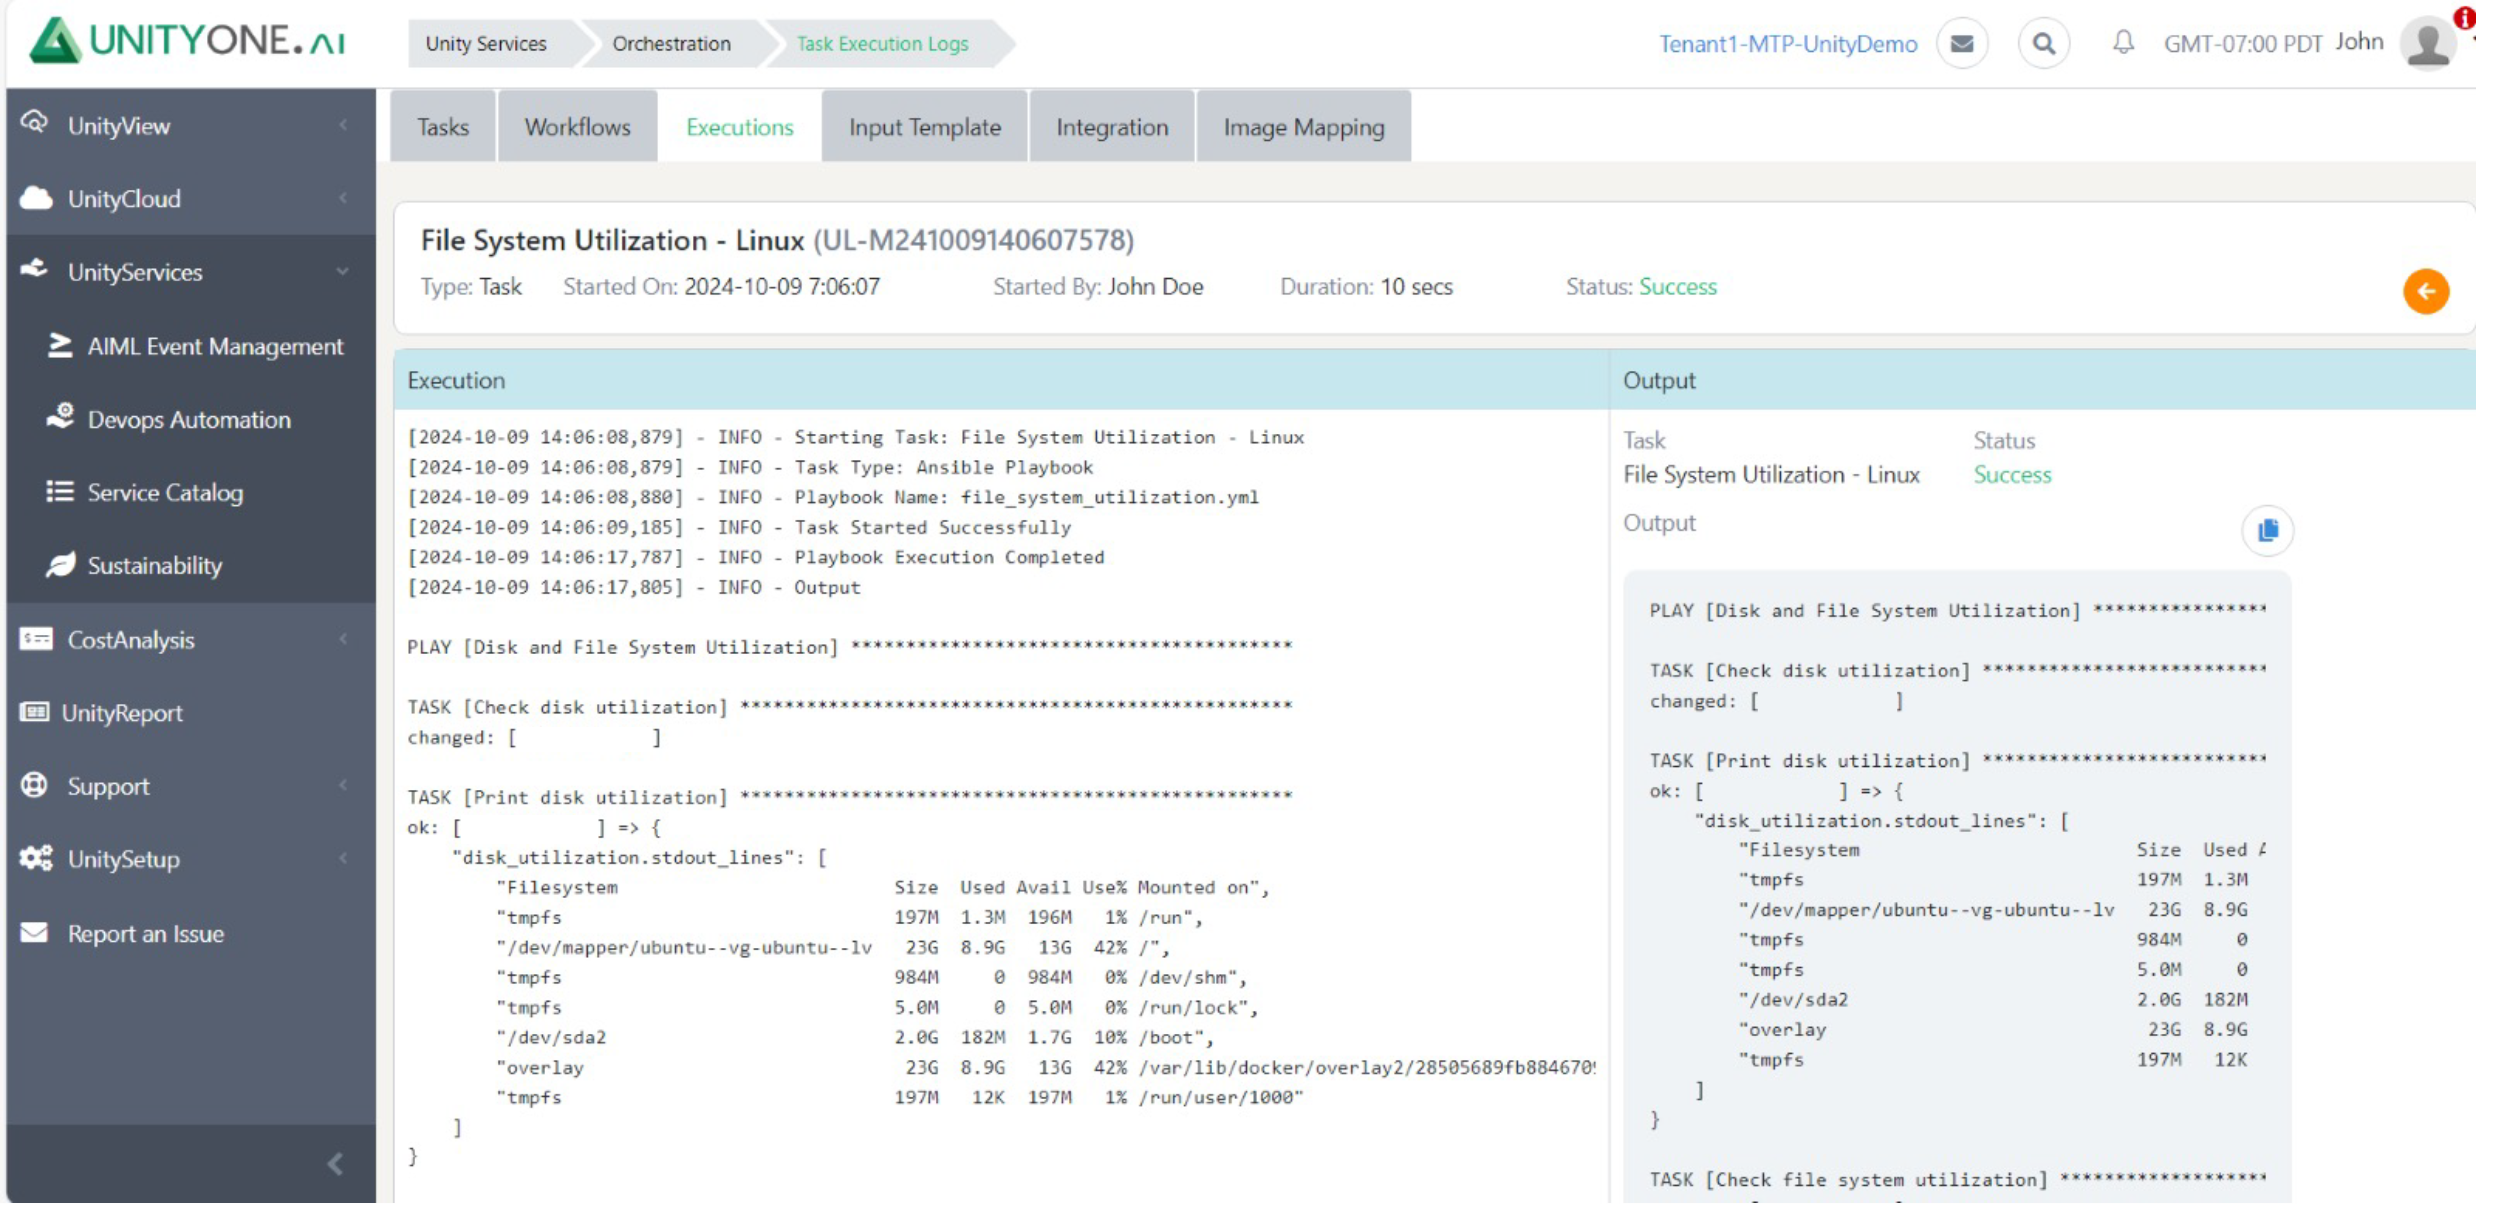Click the Sustainability leaf icon
Image resolution: width=2500 pixels, height=1227 pixels.
click(x=60, y=565)
